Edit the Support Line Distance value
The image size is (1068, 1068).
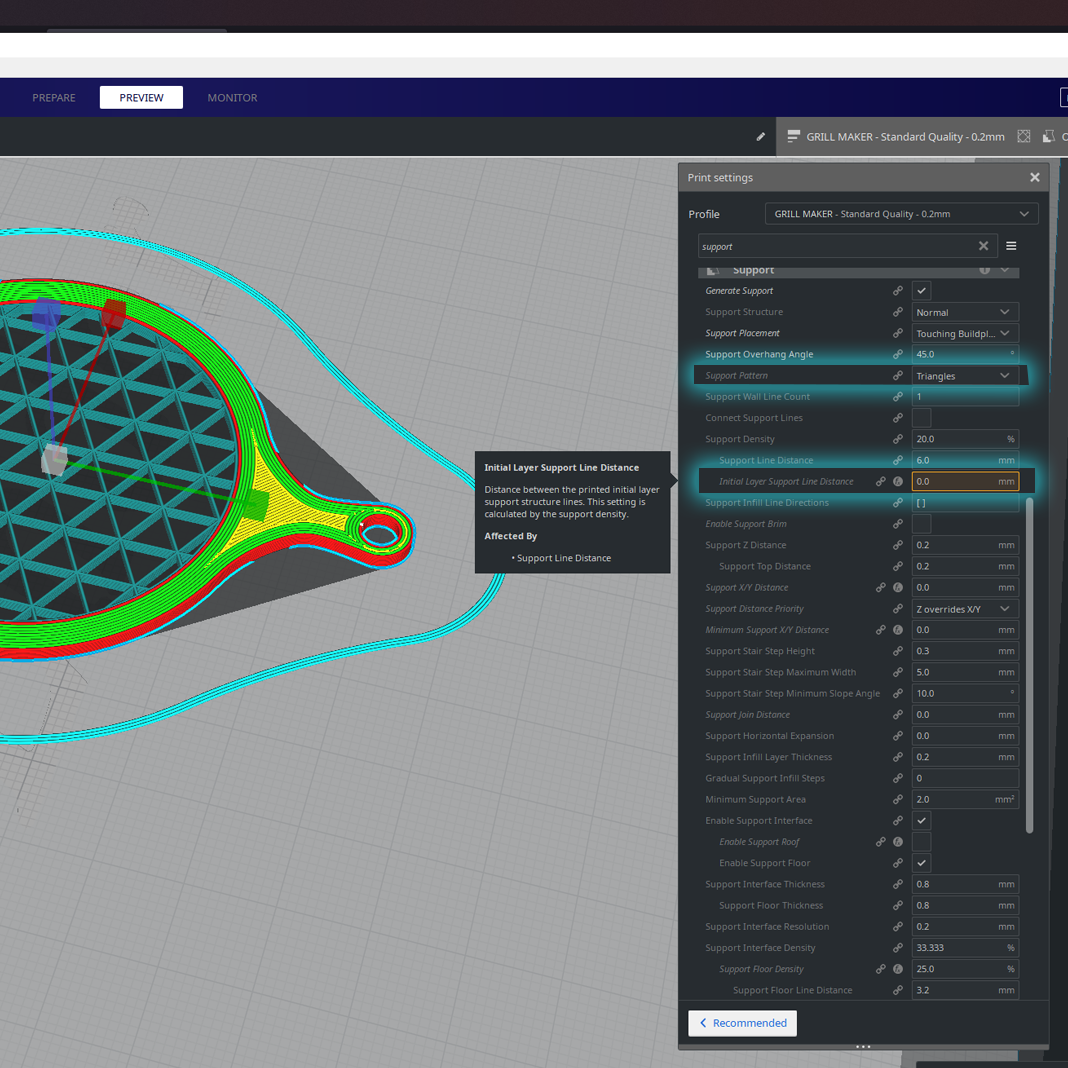[x=965, y=460]
